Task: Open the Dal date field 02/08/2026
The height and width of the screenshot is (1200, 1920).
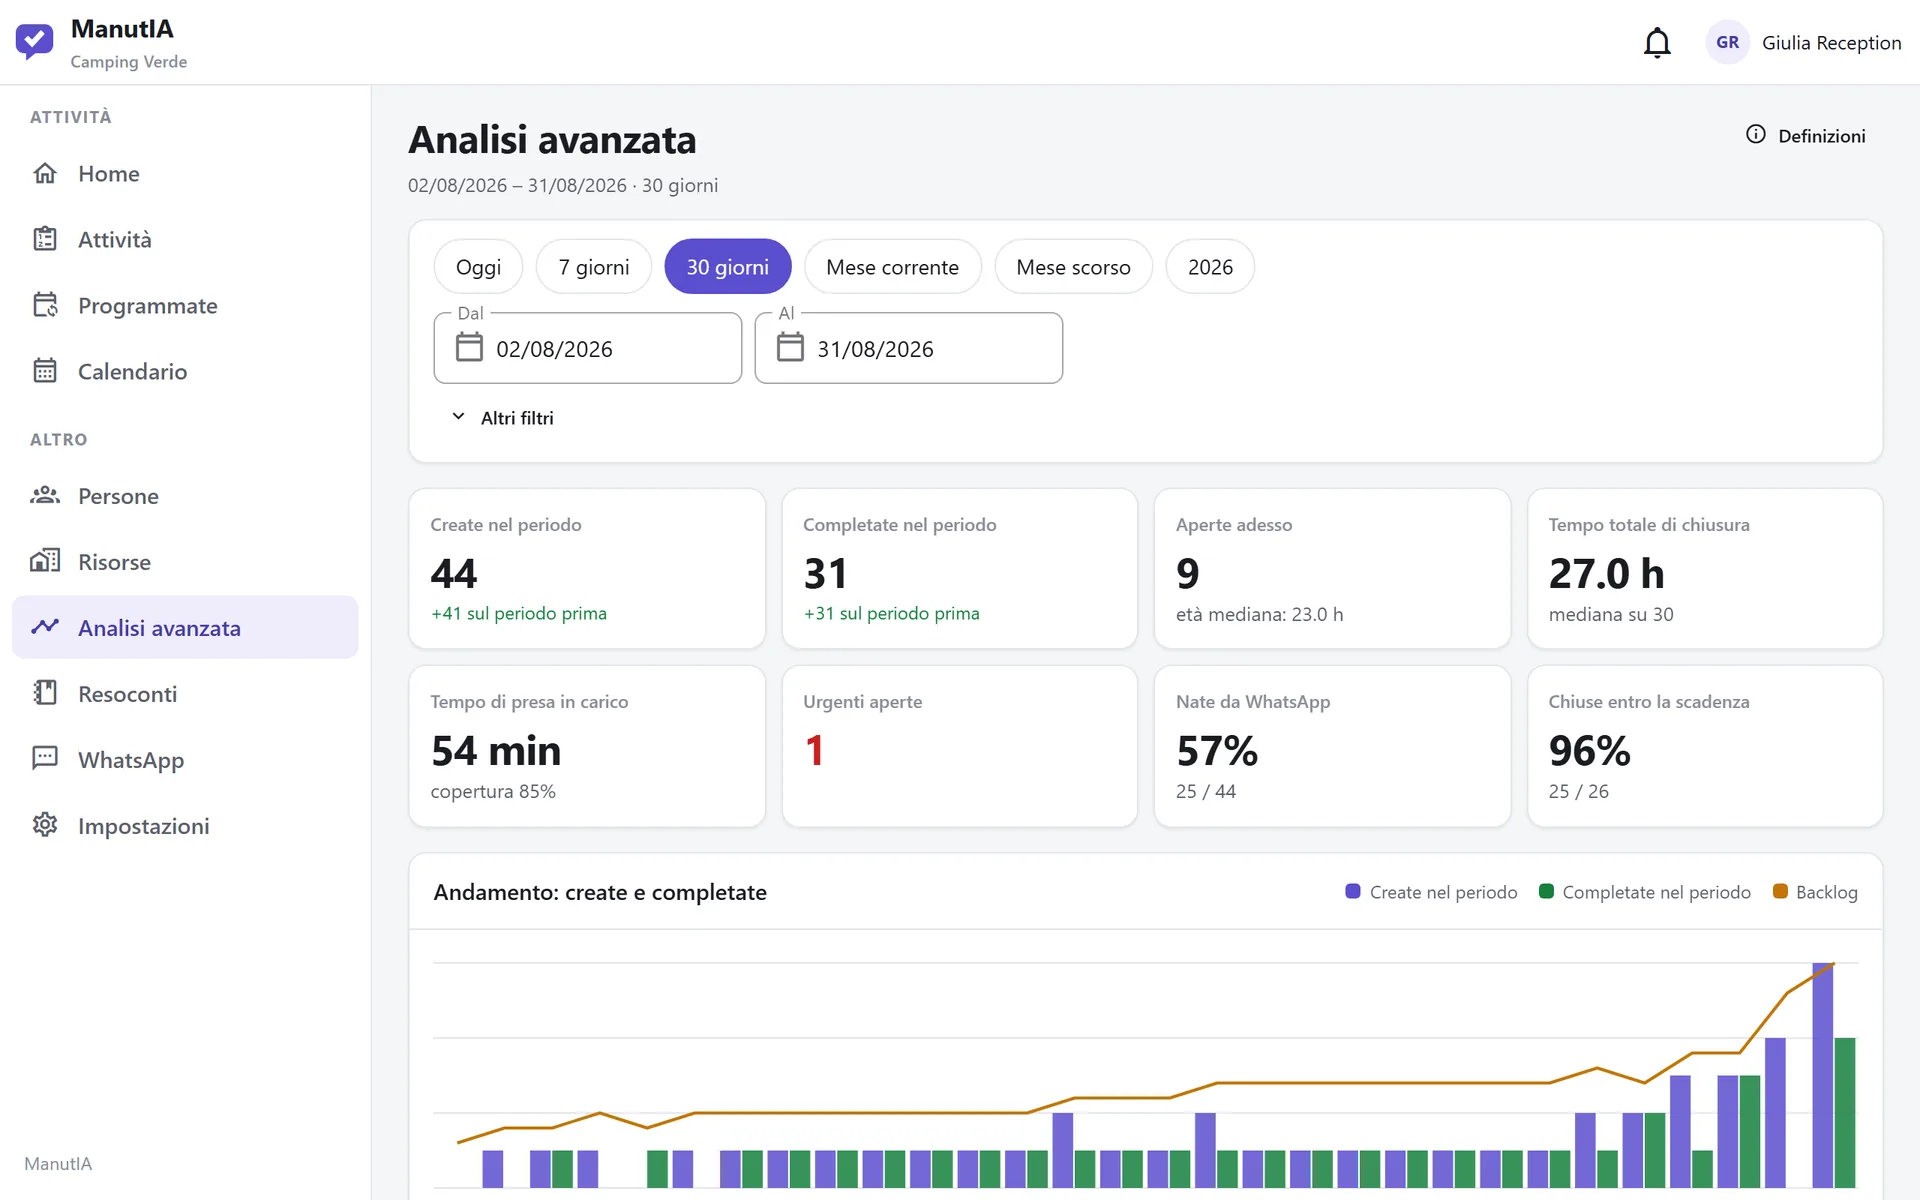Action: point(588,348)
